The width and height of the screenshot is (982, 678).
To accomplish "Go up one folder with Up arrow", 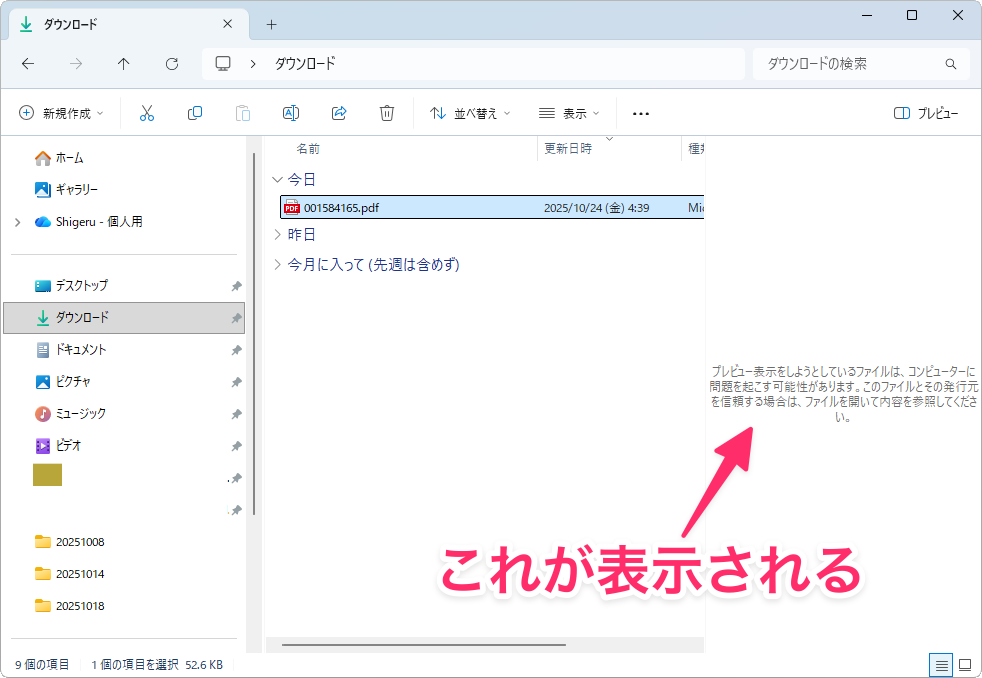I will [x=124, y=64].
